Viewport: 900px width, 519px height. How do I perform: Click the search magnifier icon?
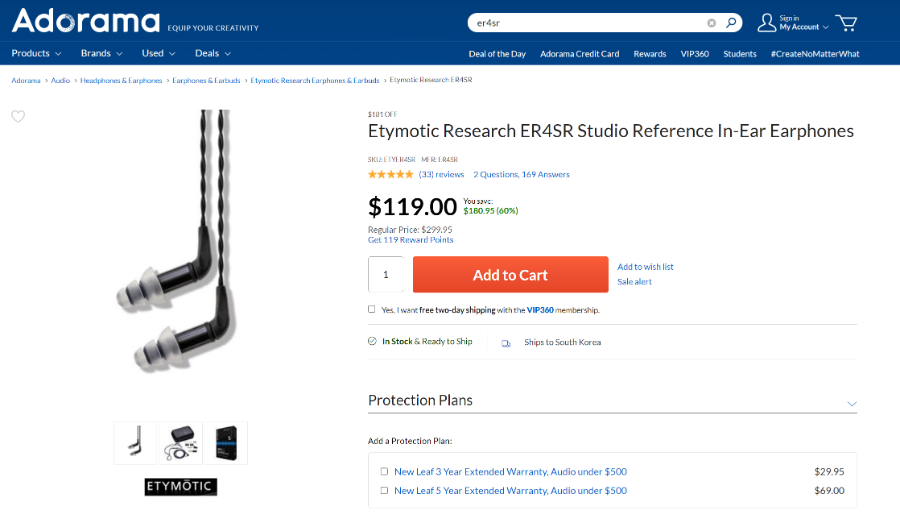(731, 22)
